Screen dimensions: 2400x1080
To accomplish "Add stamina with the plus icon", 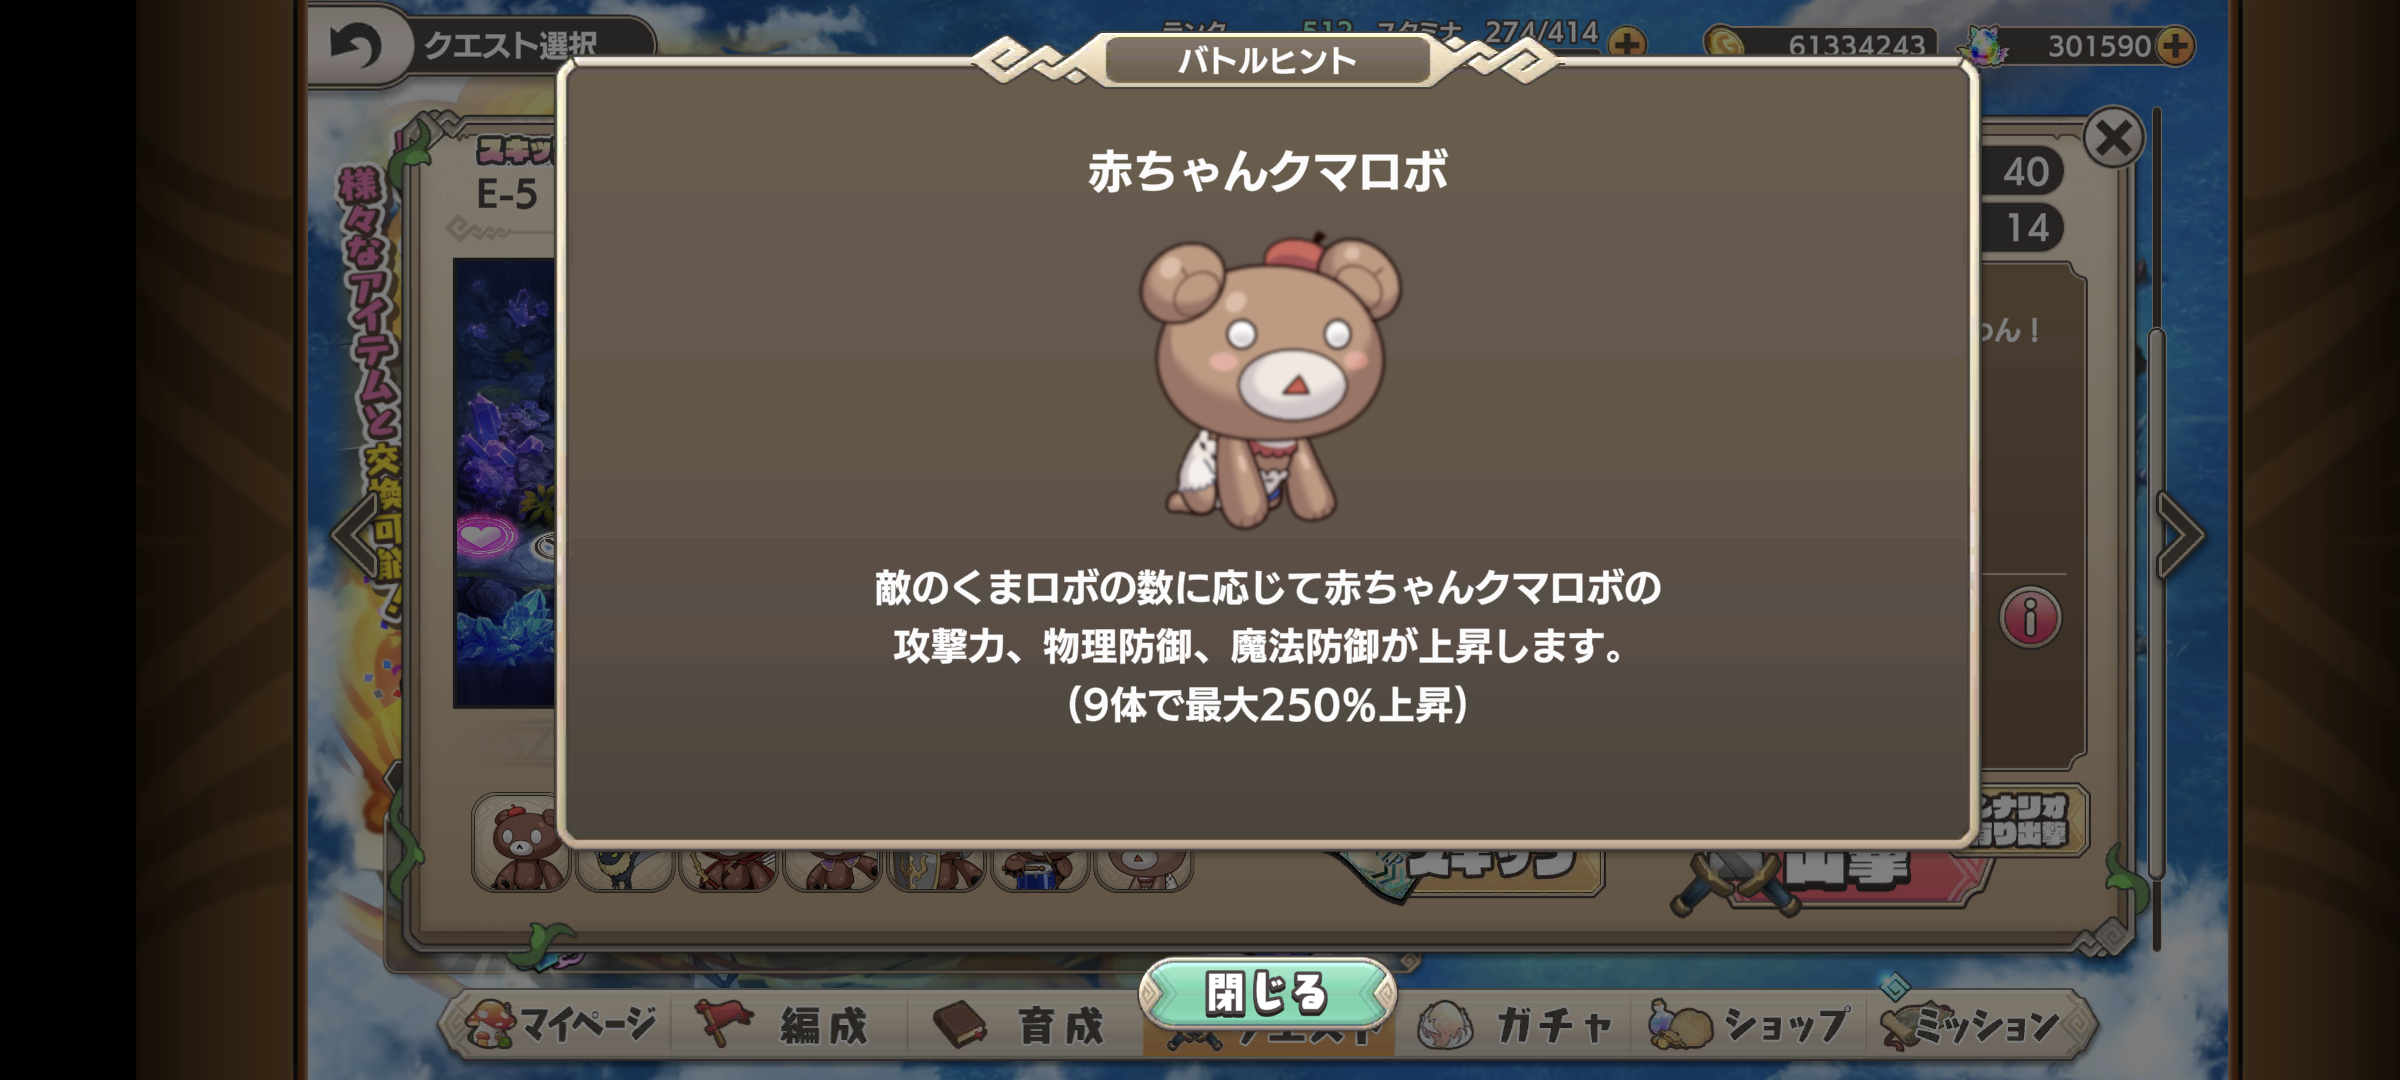I will [x=1627, y=45].
